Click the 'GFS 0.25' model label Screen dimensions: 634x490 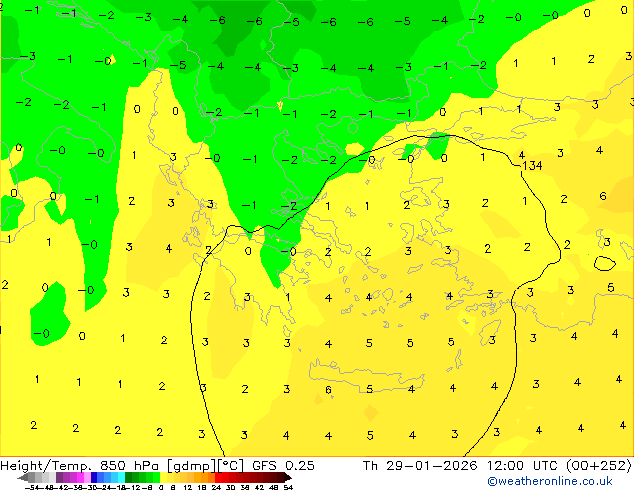(x=283, y=466)
